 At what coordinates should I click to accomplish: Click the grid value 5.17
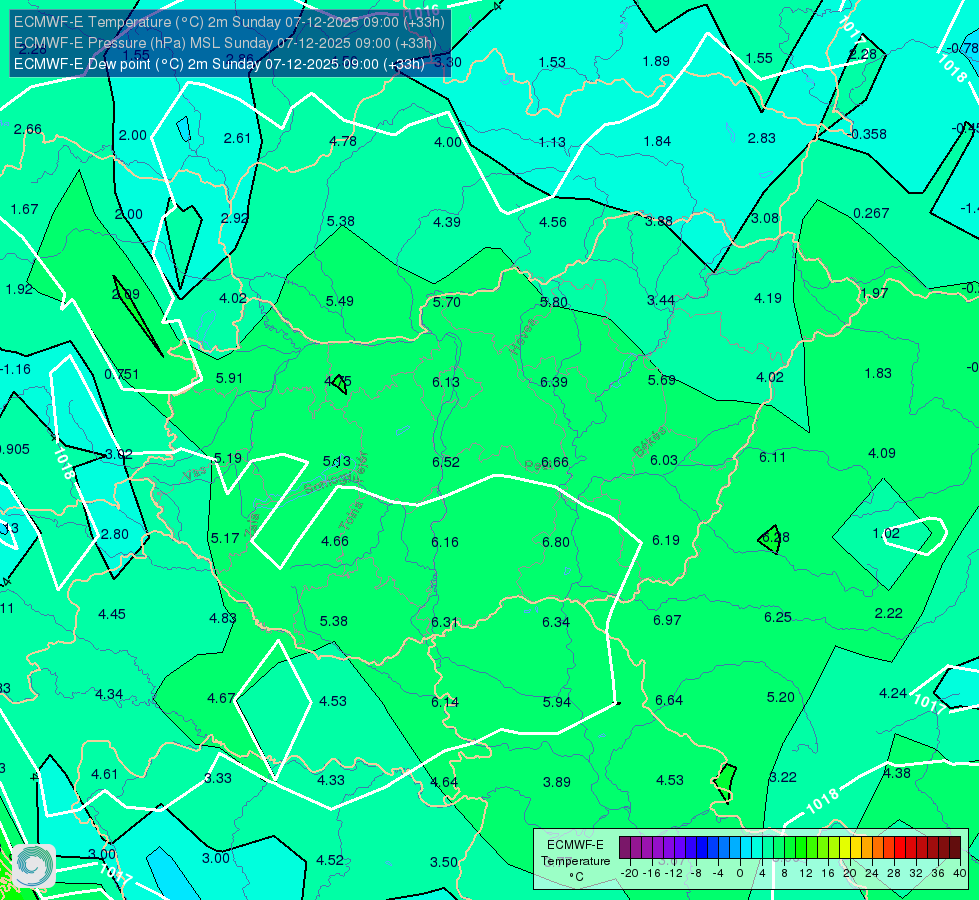coord(225,538)
